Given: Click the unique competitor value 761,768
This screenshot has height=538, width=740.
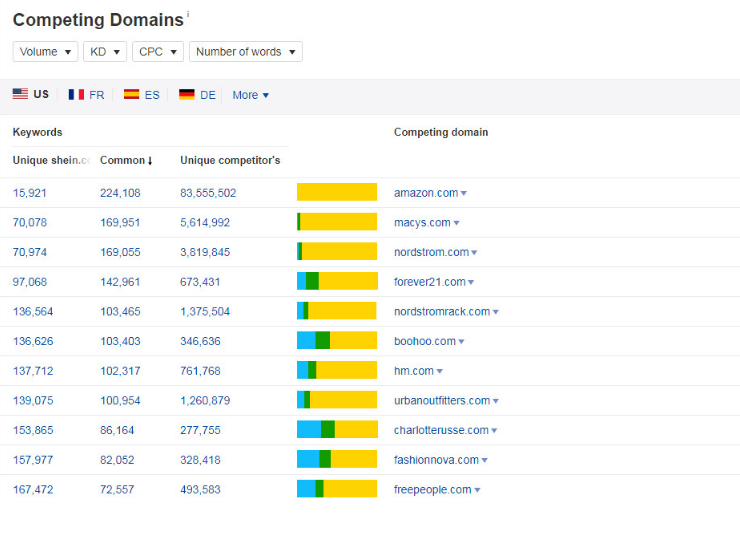Looking at the screenshot, I should pos(200,371).
